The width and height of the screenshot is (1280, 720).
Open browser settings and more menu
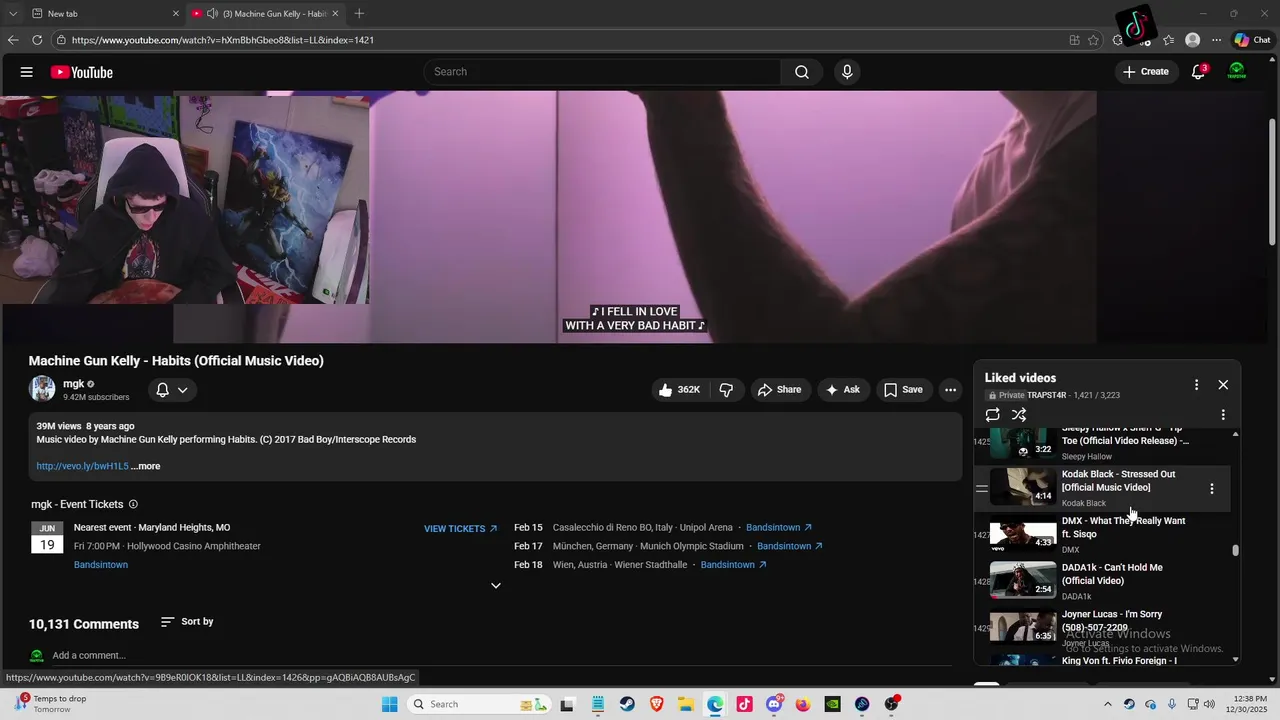pos(1216,40)
